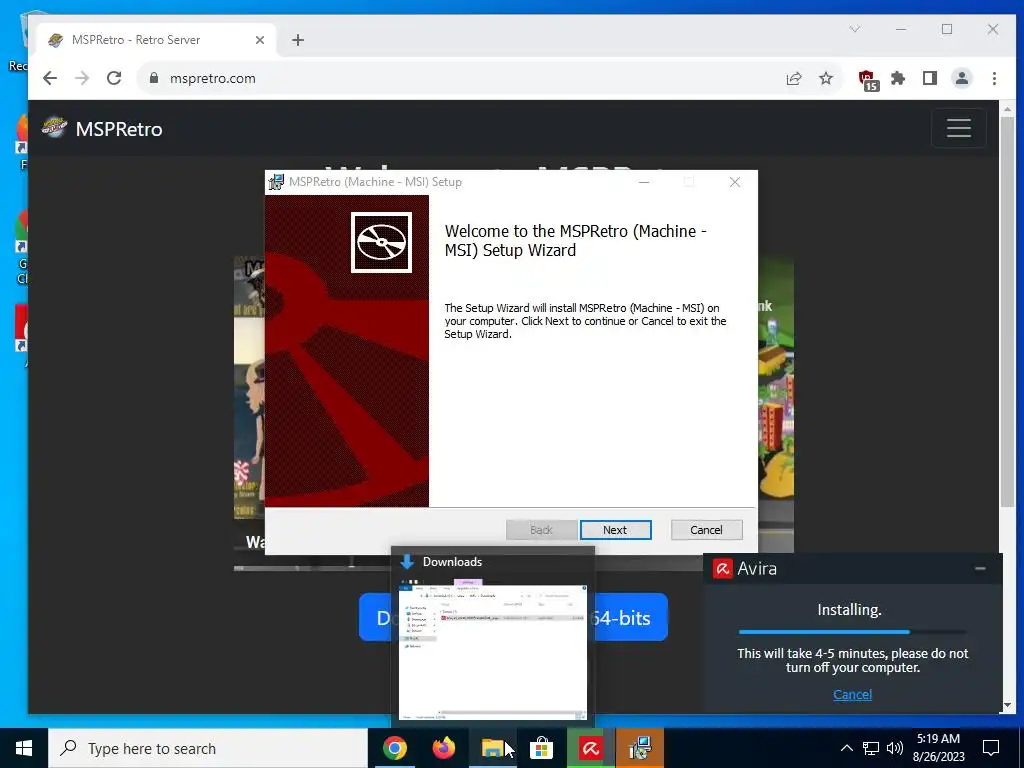Image resolution: width=1024 pixels, height=768 pixels.
Task: Click the Avira installation progress bar
Action: pos(852,632)
